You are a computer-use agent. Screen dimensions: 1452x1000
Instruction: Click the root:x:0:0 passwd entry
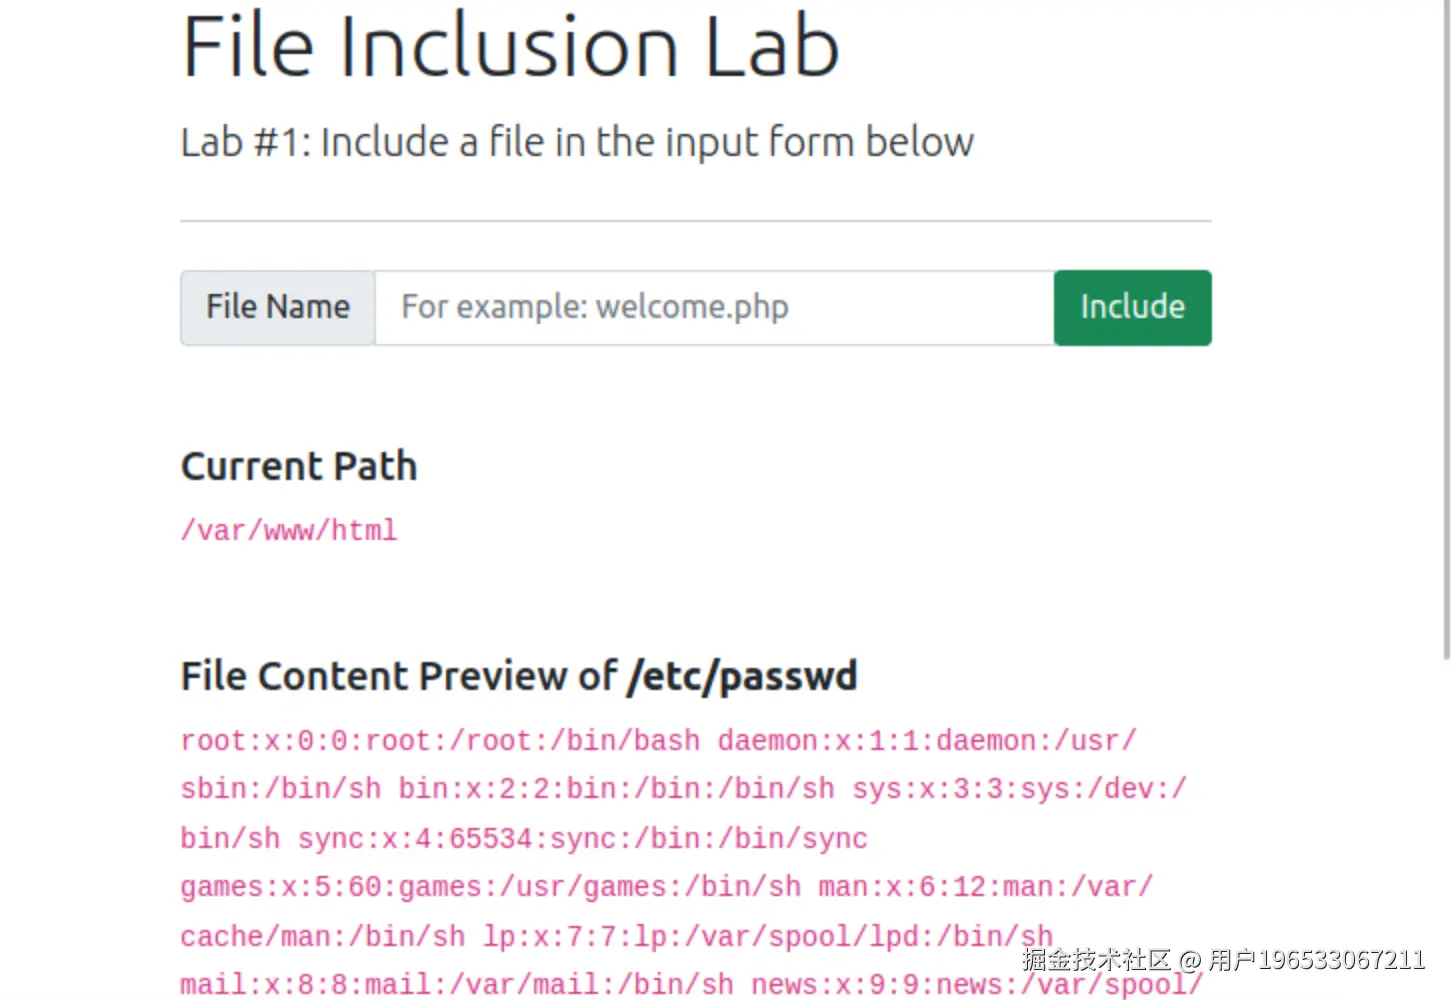pos(440,741)
